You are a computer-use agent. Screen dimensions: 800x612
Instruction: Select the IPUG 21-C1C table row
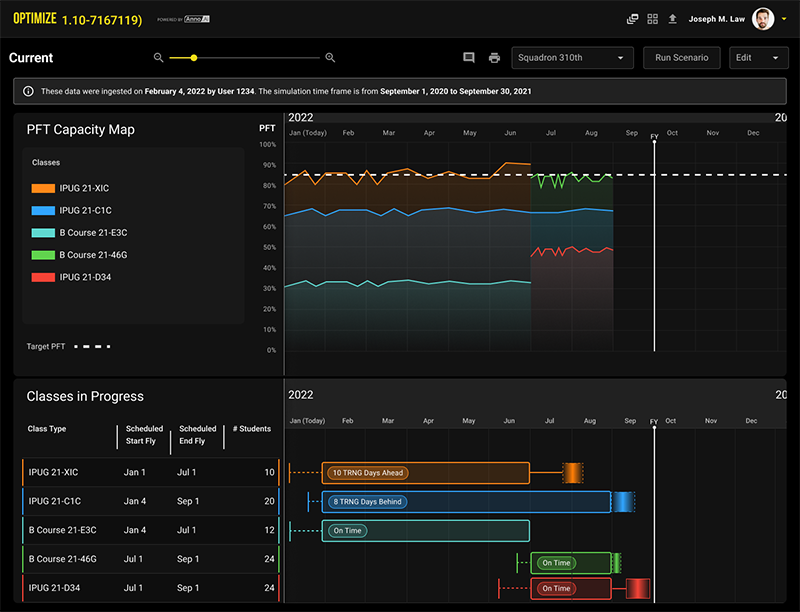150,501
